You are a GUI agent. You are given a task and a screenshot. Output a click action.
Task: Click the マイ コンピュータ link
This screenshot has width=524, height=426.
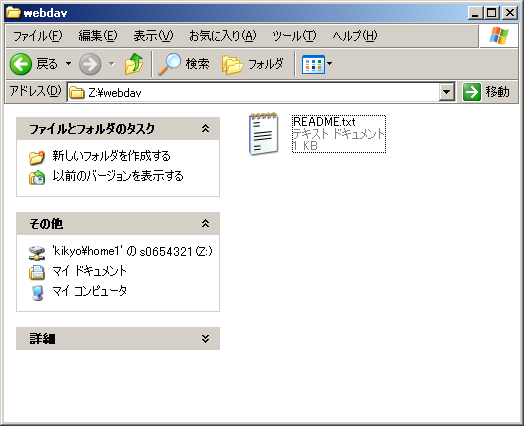[x=90, y=291]
